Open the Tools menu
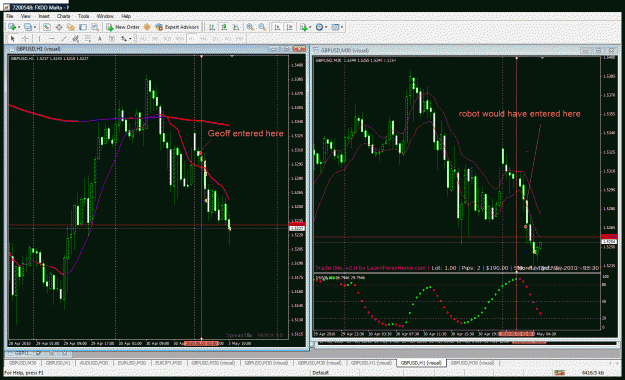This screenshot has height=380, width=625. [x=83, y=16]
